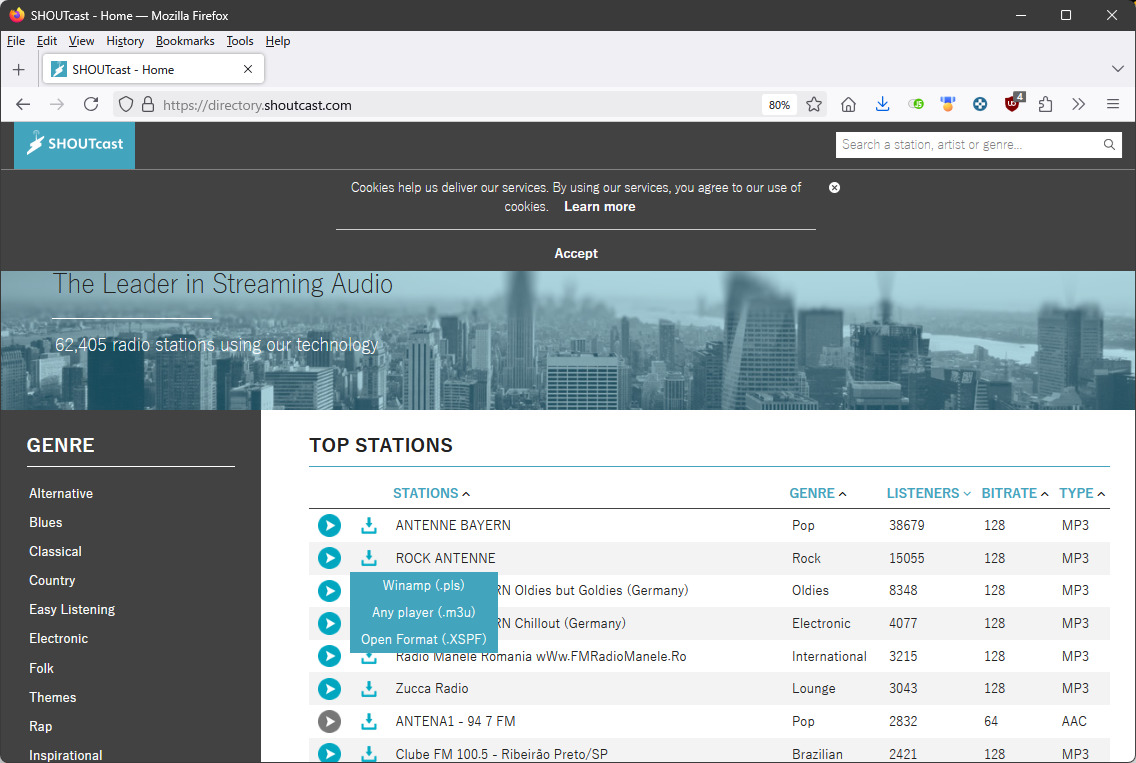This screenshot has width=1136, height=763.
Task: Click download icon for ANTENNE BAYERN
Action: pos(369,525)
